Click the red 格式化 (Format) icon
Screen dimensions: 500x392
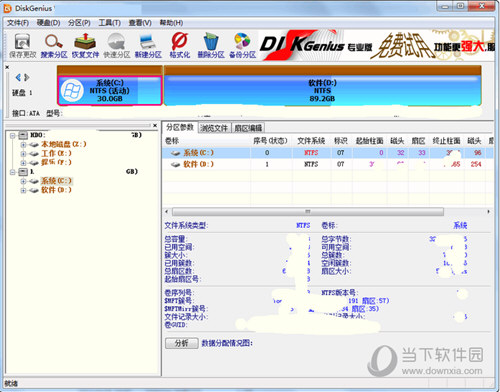(x=180, y=46)
